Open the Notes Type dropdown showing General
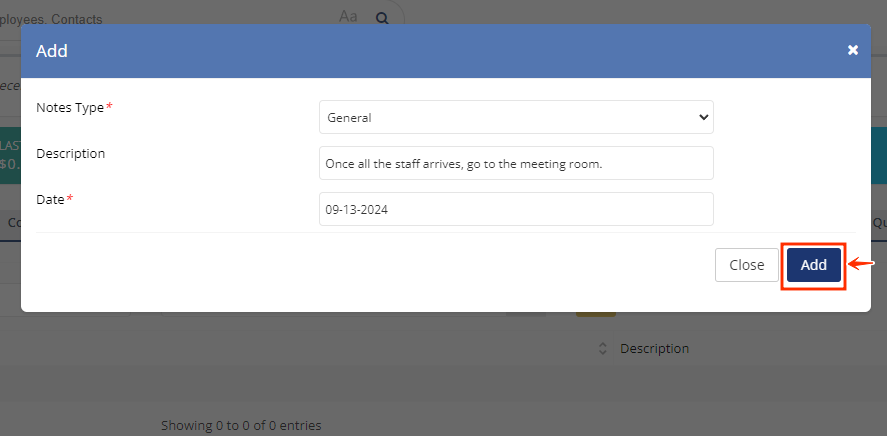 [x=516, y=117]
